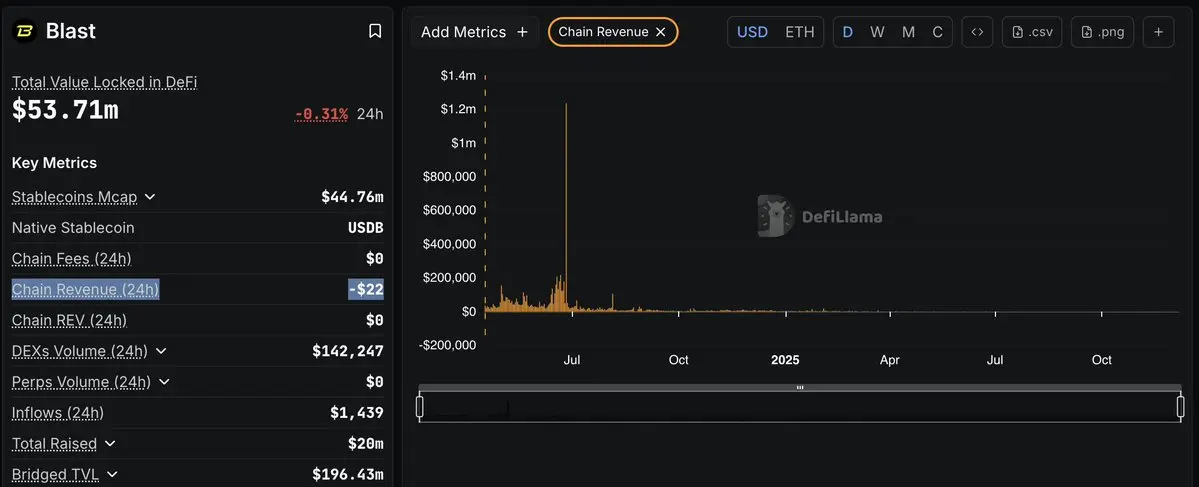Viewport: 1199px width, 487px height.
Task: Select monthly M chart interval
Action: point(908,32)
